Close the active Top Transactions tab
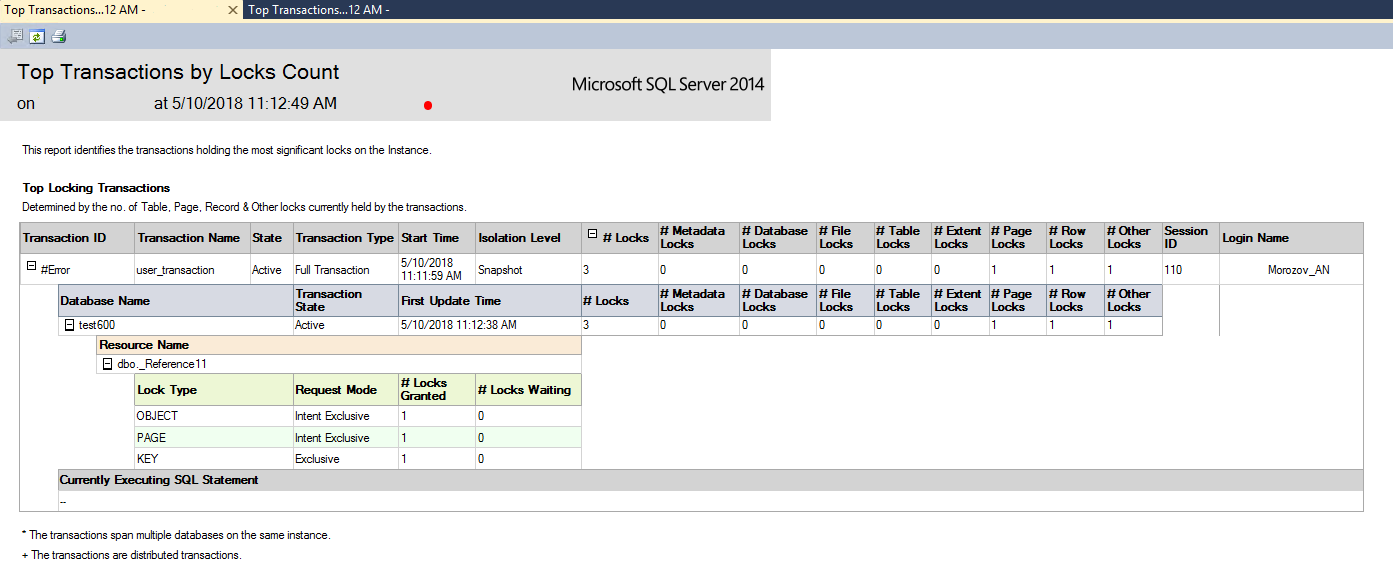Image resolution: width=1393 pixels, height=569 pixels. 232,10
